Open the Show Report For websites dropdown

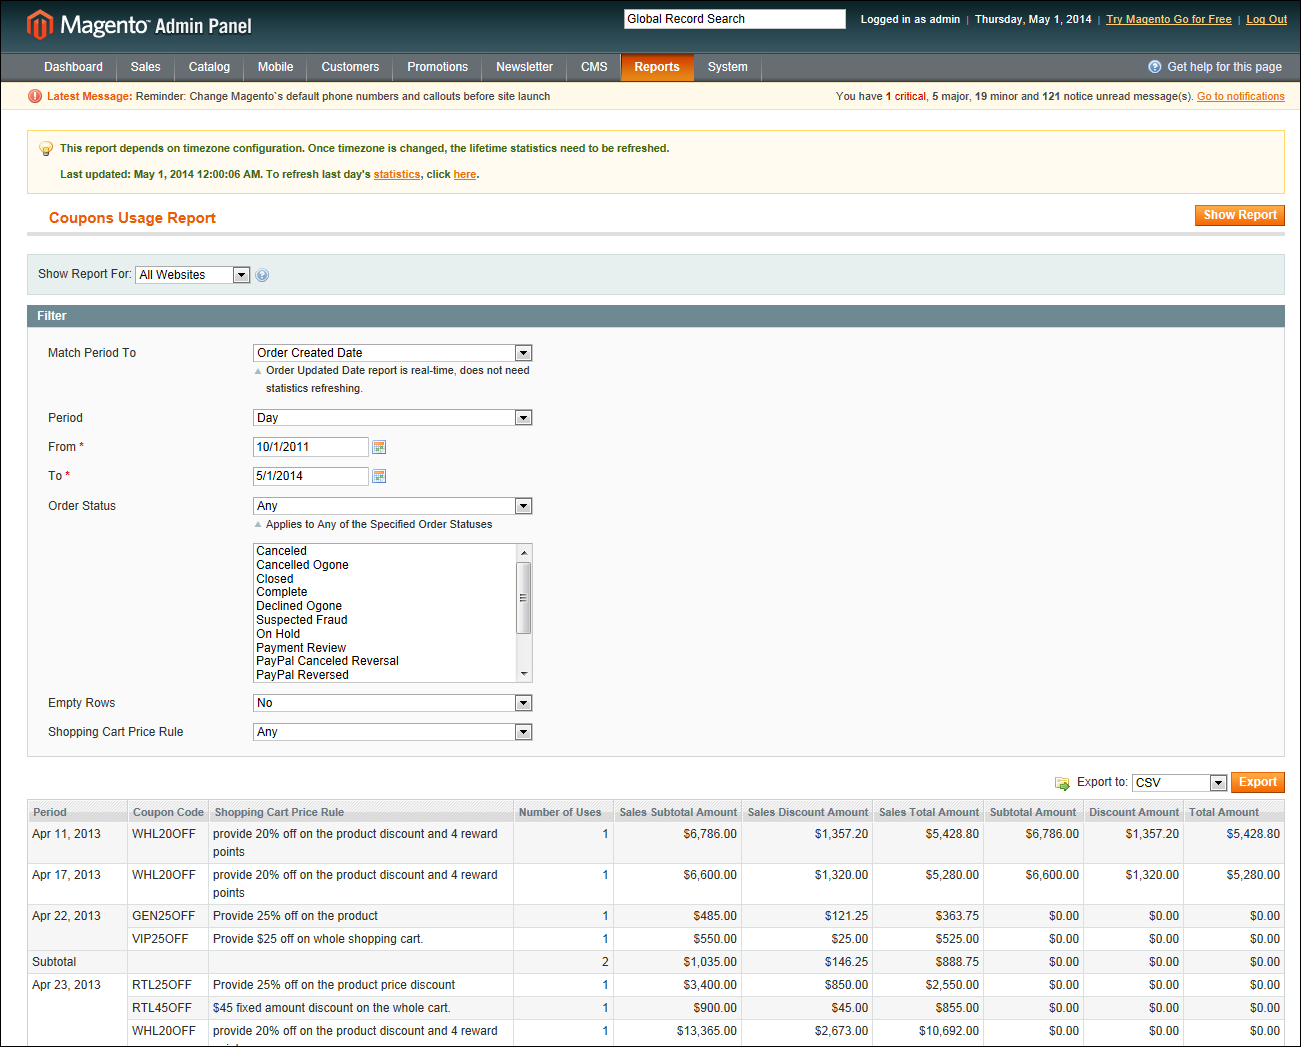click(192, 275)
